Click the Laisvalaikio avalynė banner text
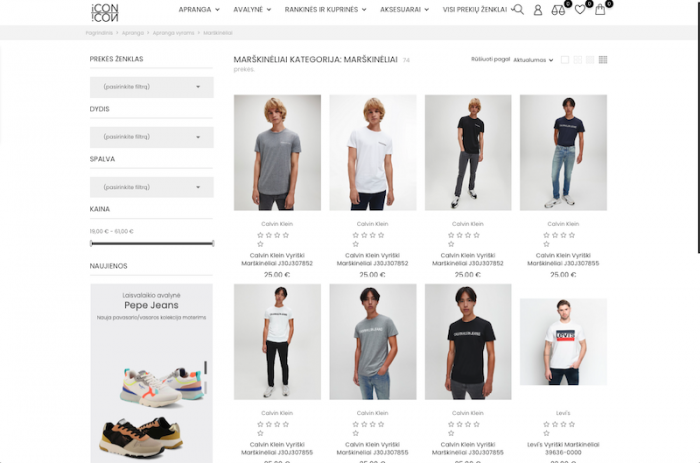The width and height of the screenshot is (700, 463). (x=151, y=295)
